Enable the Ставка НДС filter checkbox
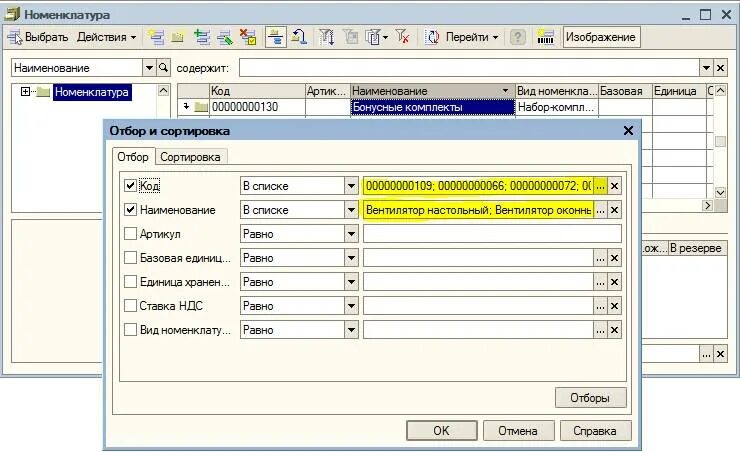This screenshot has width=740, height=452. pyautogui.click(x=130, y=306)
